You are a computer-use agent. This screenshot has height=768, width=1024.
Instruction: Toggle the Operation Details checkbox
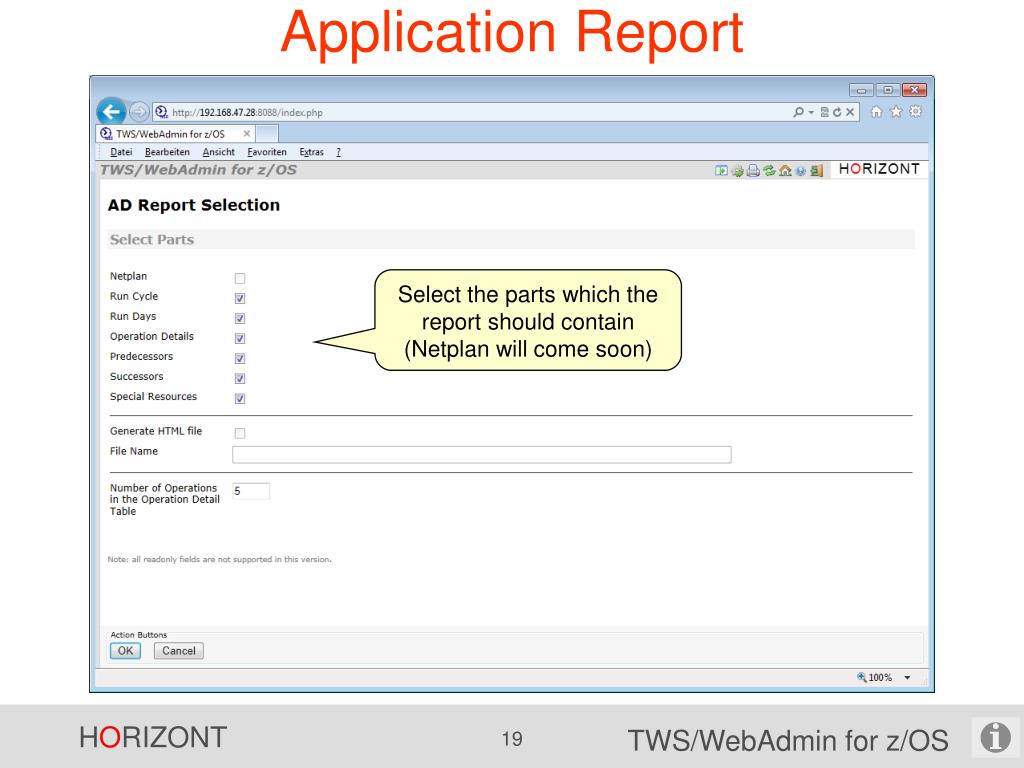point(240,338)
